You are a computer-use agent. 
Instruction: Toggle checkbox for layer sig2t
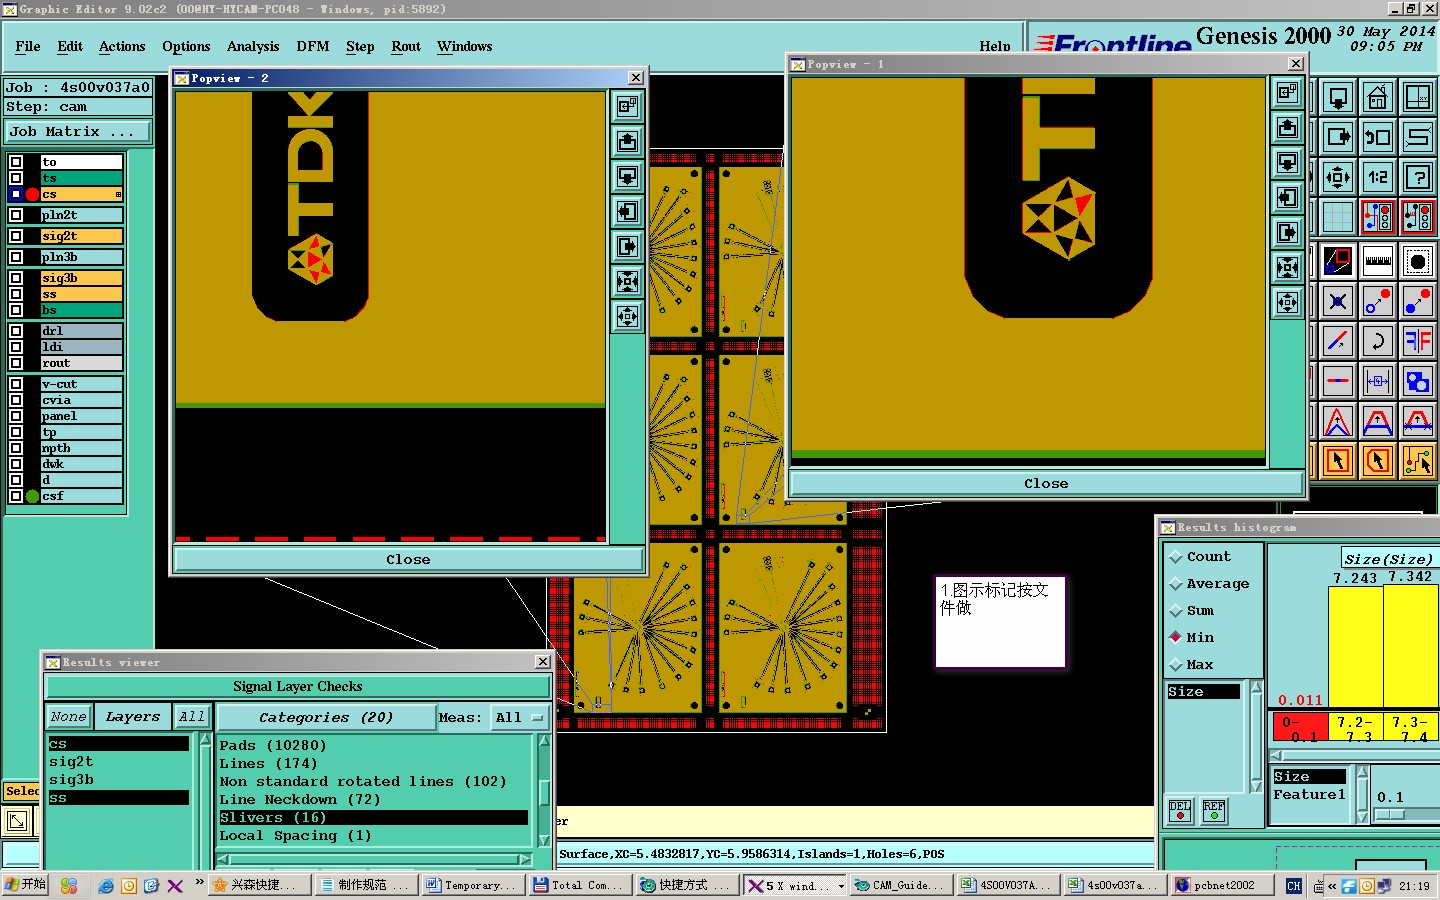pos(16,236)
